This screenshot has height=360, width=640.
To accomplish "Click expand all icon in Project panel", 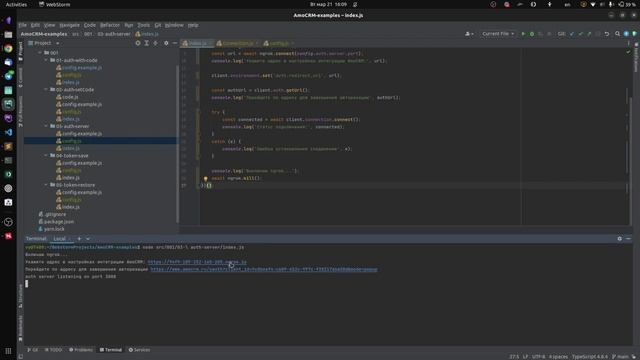I will coord(147,43).
